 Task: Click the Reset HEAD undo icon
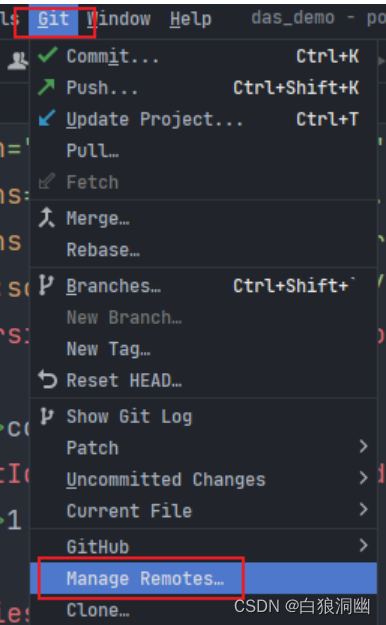[x=47, y=379]
